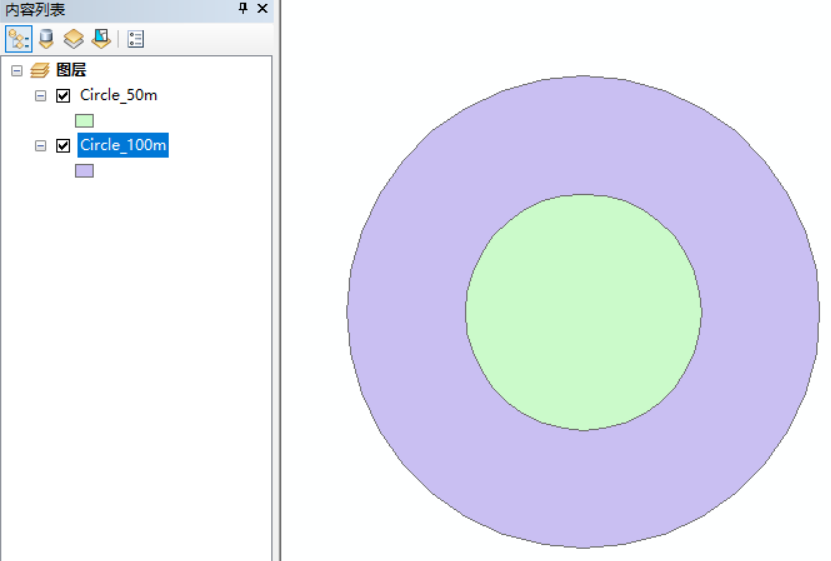Collapse the 图层 data frame
The image size is (831, 561).
(x=17, y=70)
